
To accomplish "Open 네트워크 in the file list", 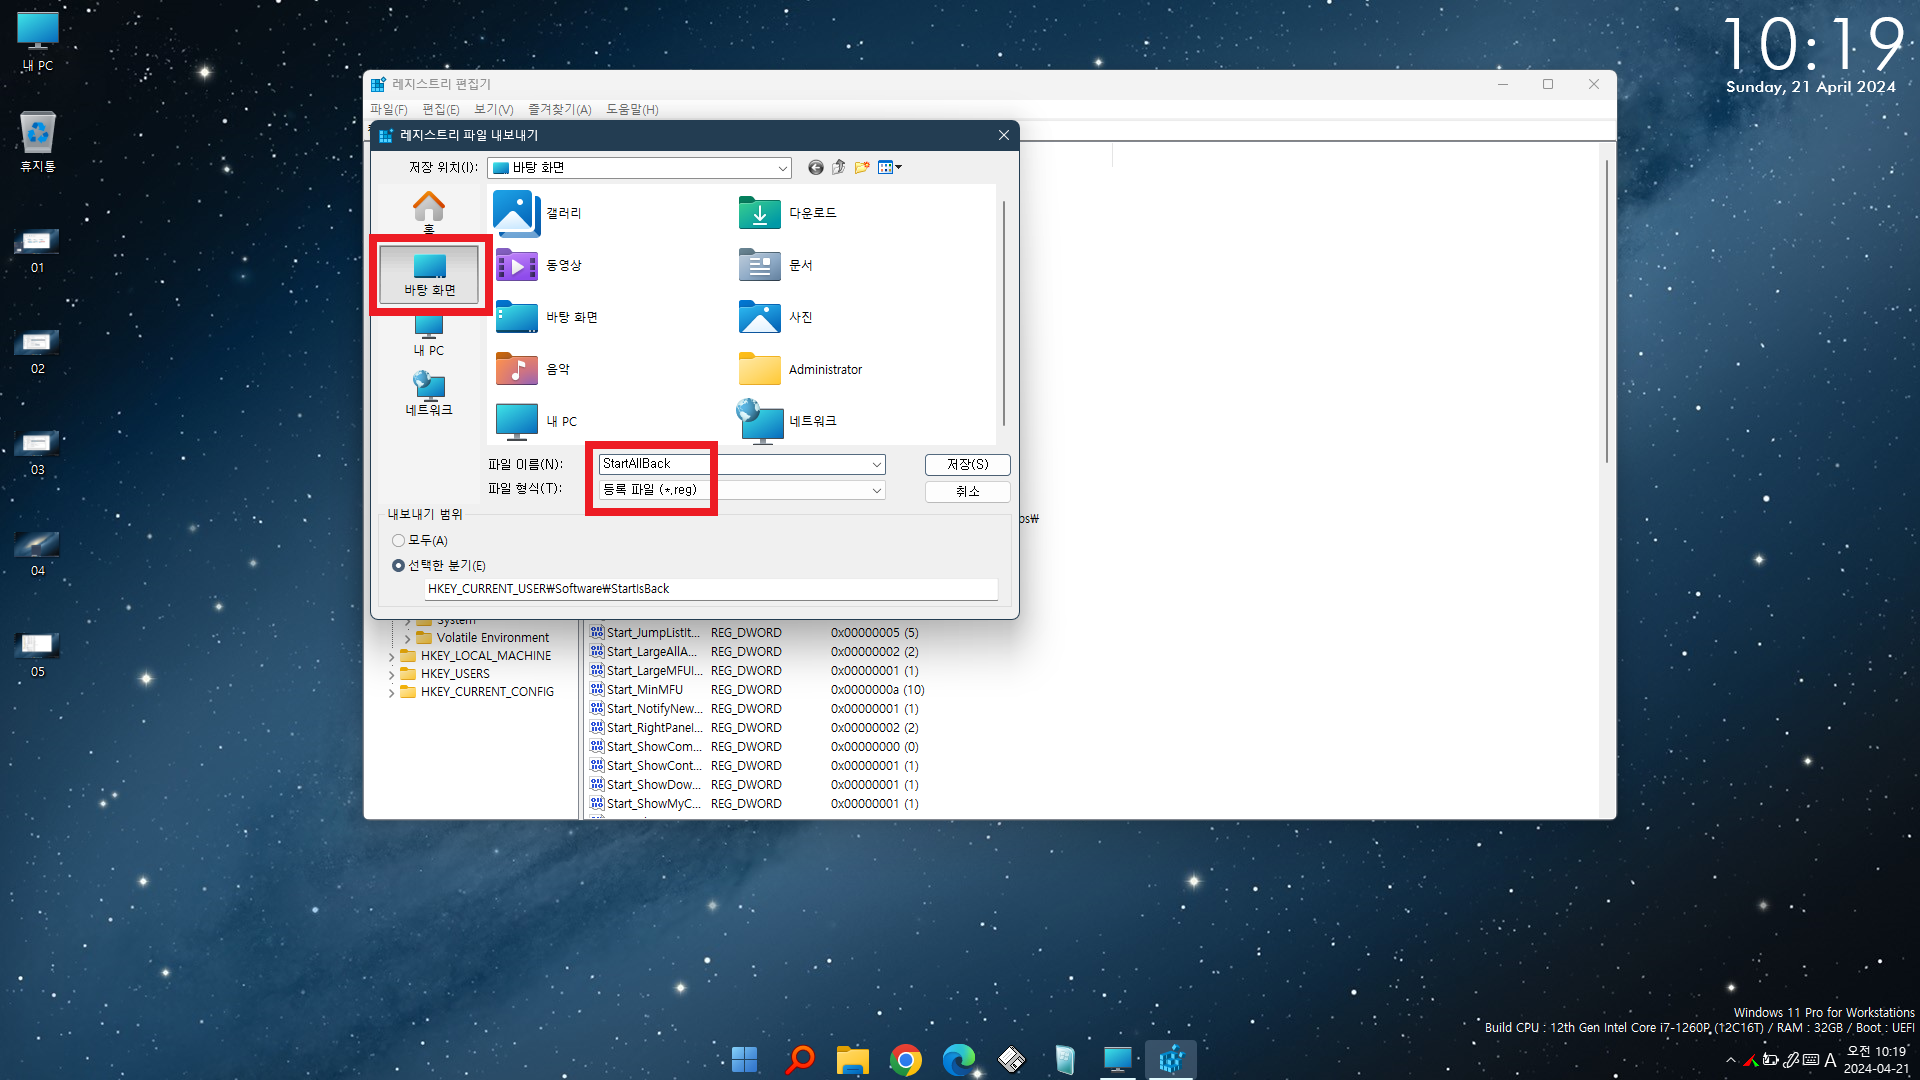I will tap(787, 421).
